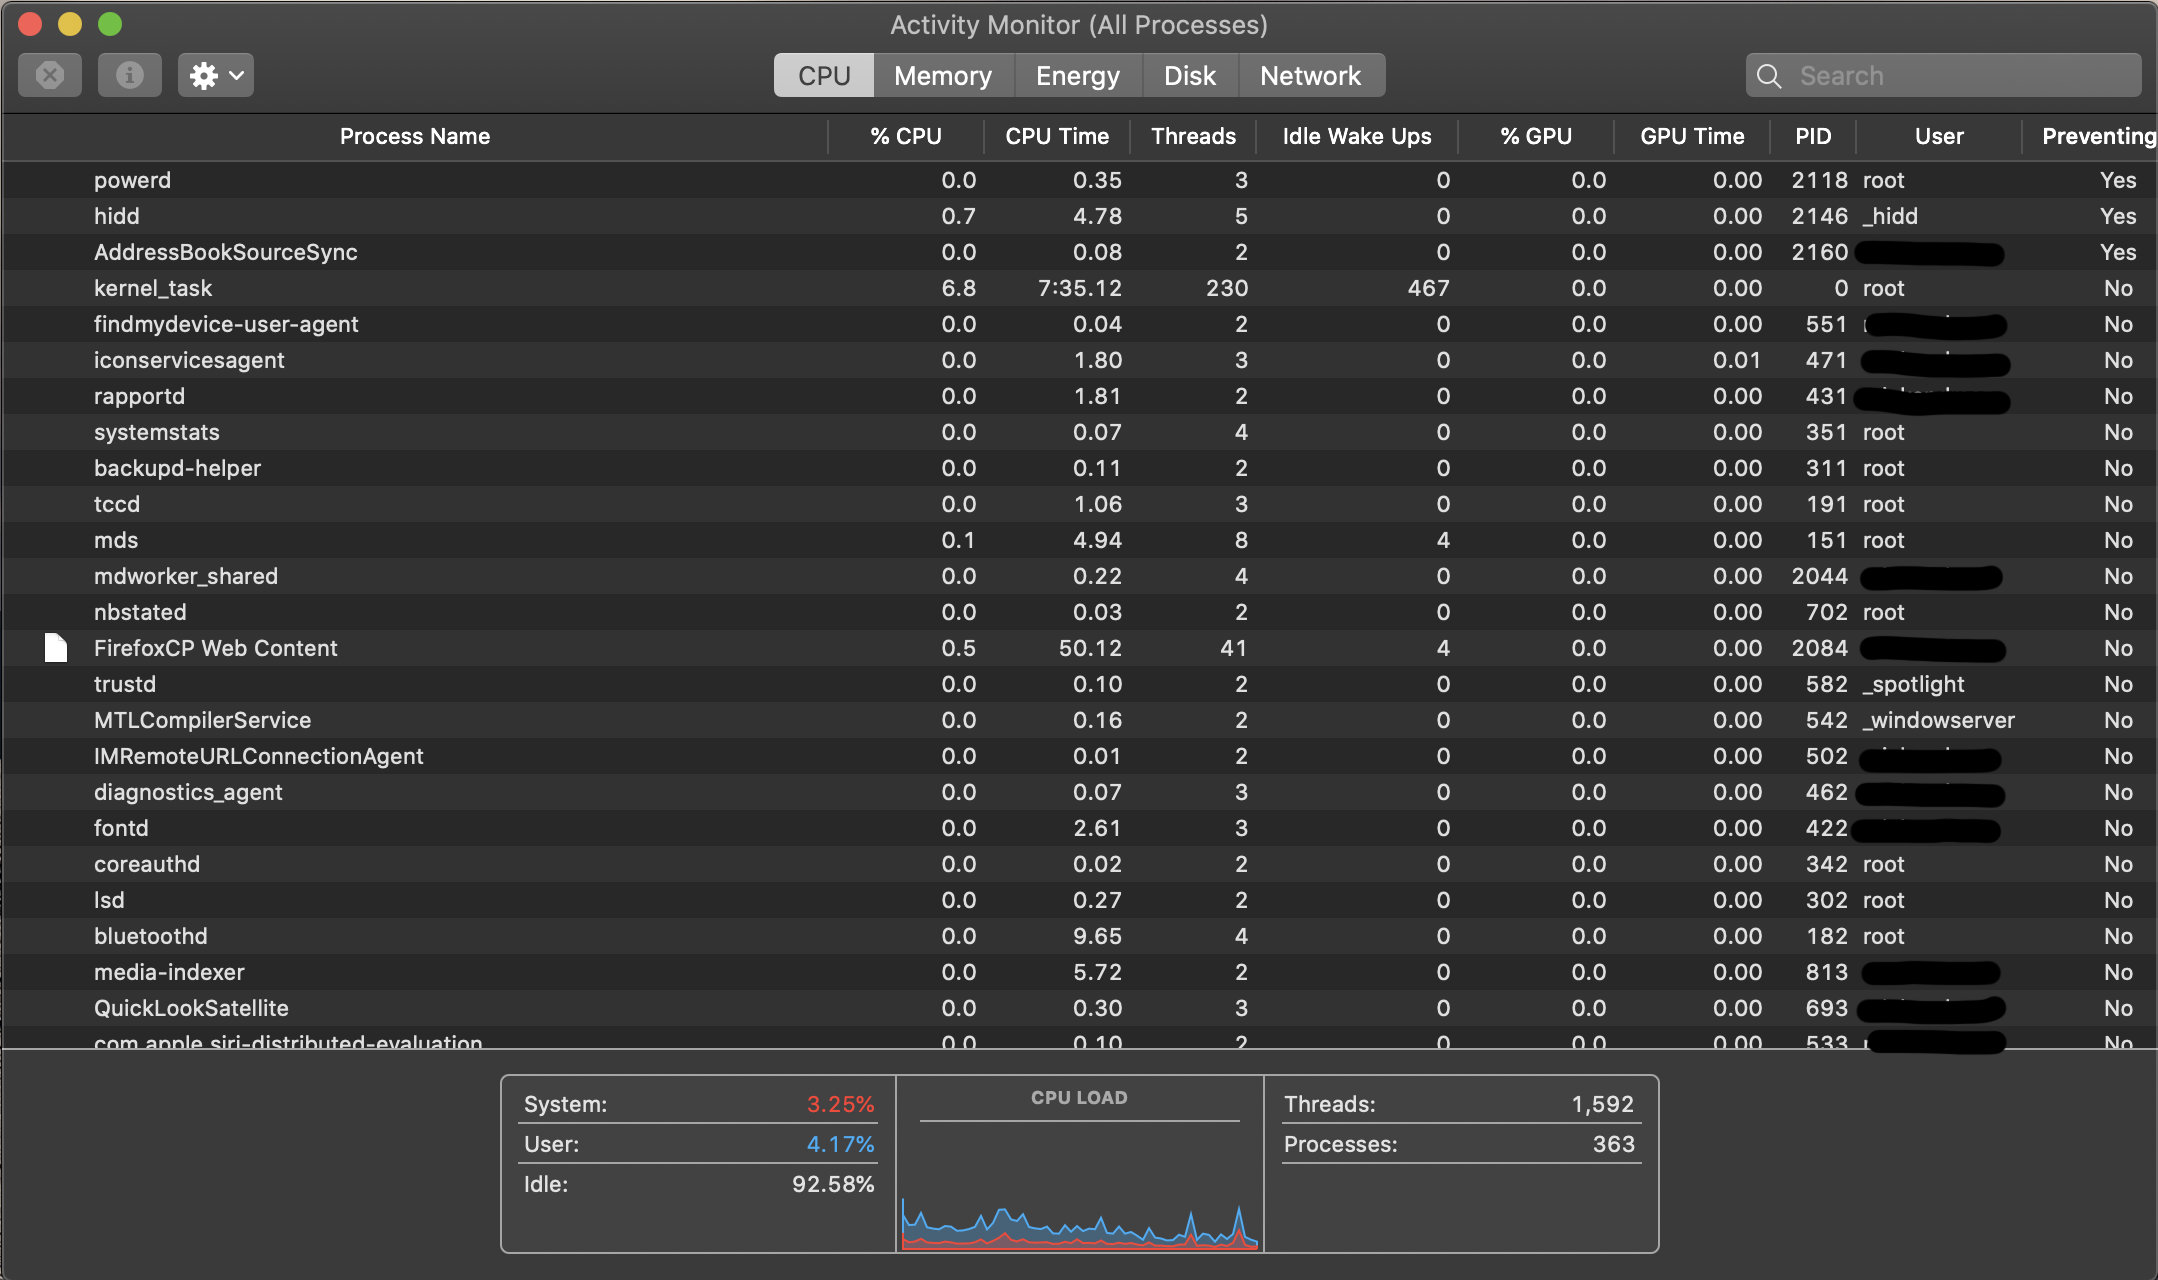Click inside the Search field
2158x1280 pixels.
coord(1960,76)
